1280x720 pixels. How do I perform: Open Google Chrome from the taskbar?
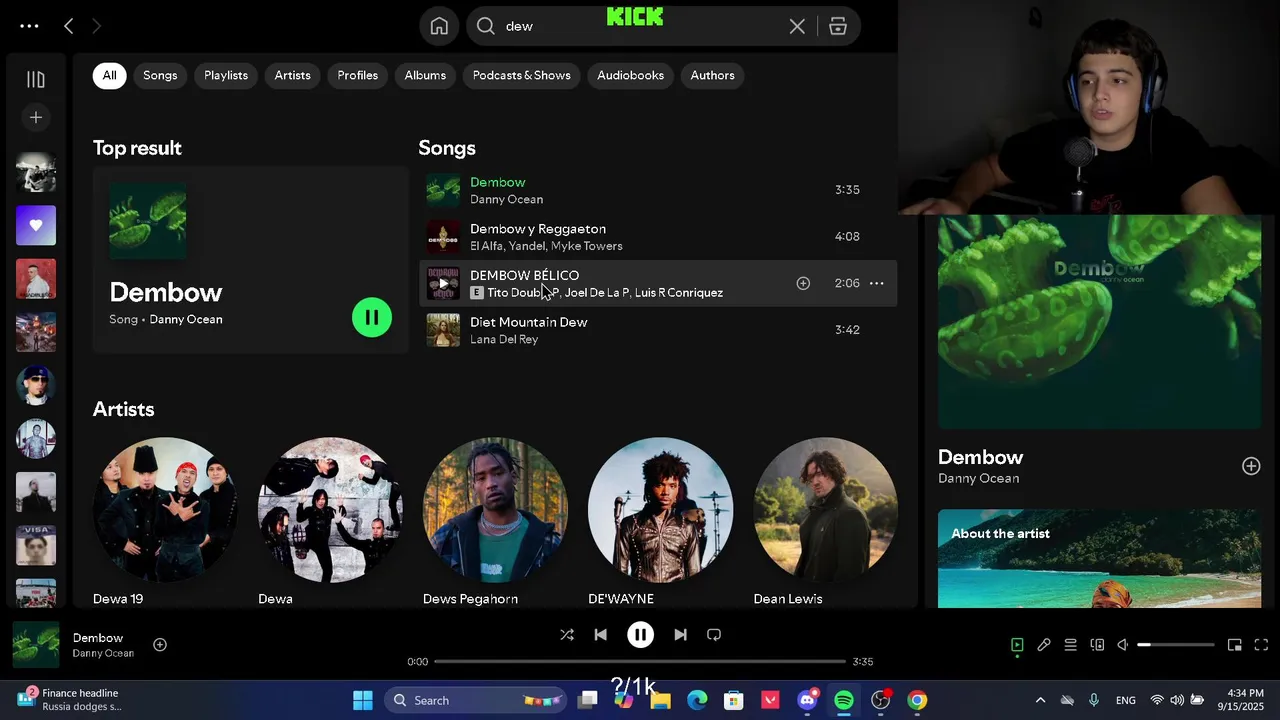coord(917,700)
